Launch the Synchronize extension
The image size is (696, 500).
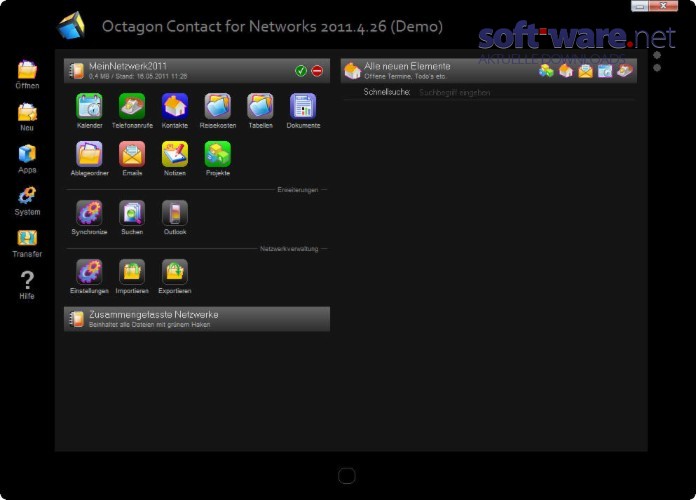pyautogui.click(x=89, y=213)
